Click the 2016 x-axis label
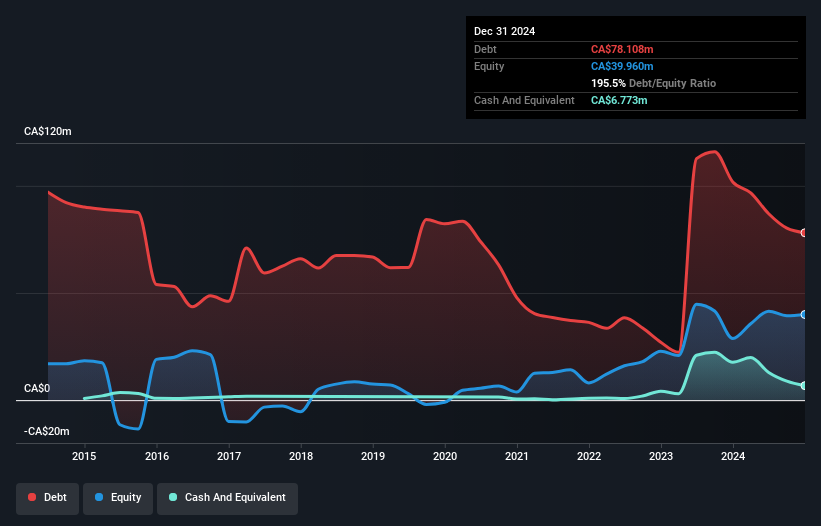821x526 pixels. pos(157,456)
